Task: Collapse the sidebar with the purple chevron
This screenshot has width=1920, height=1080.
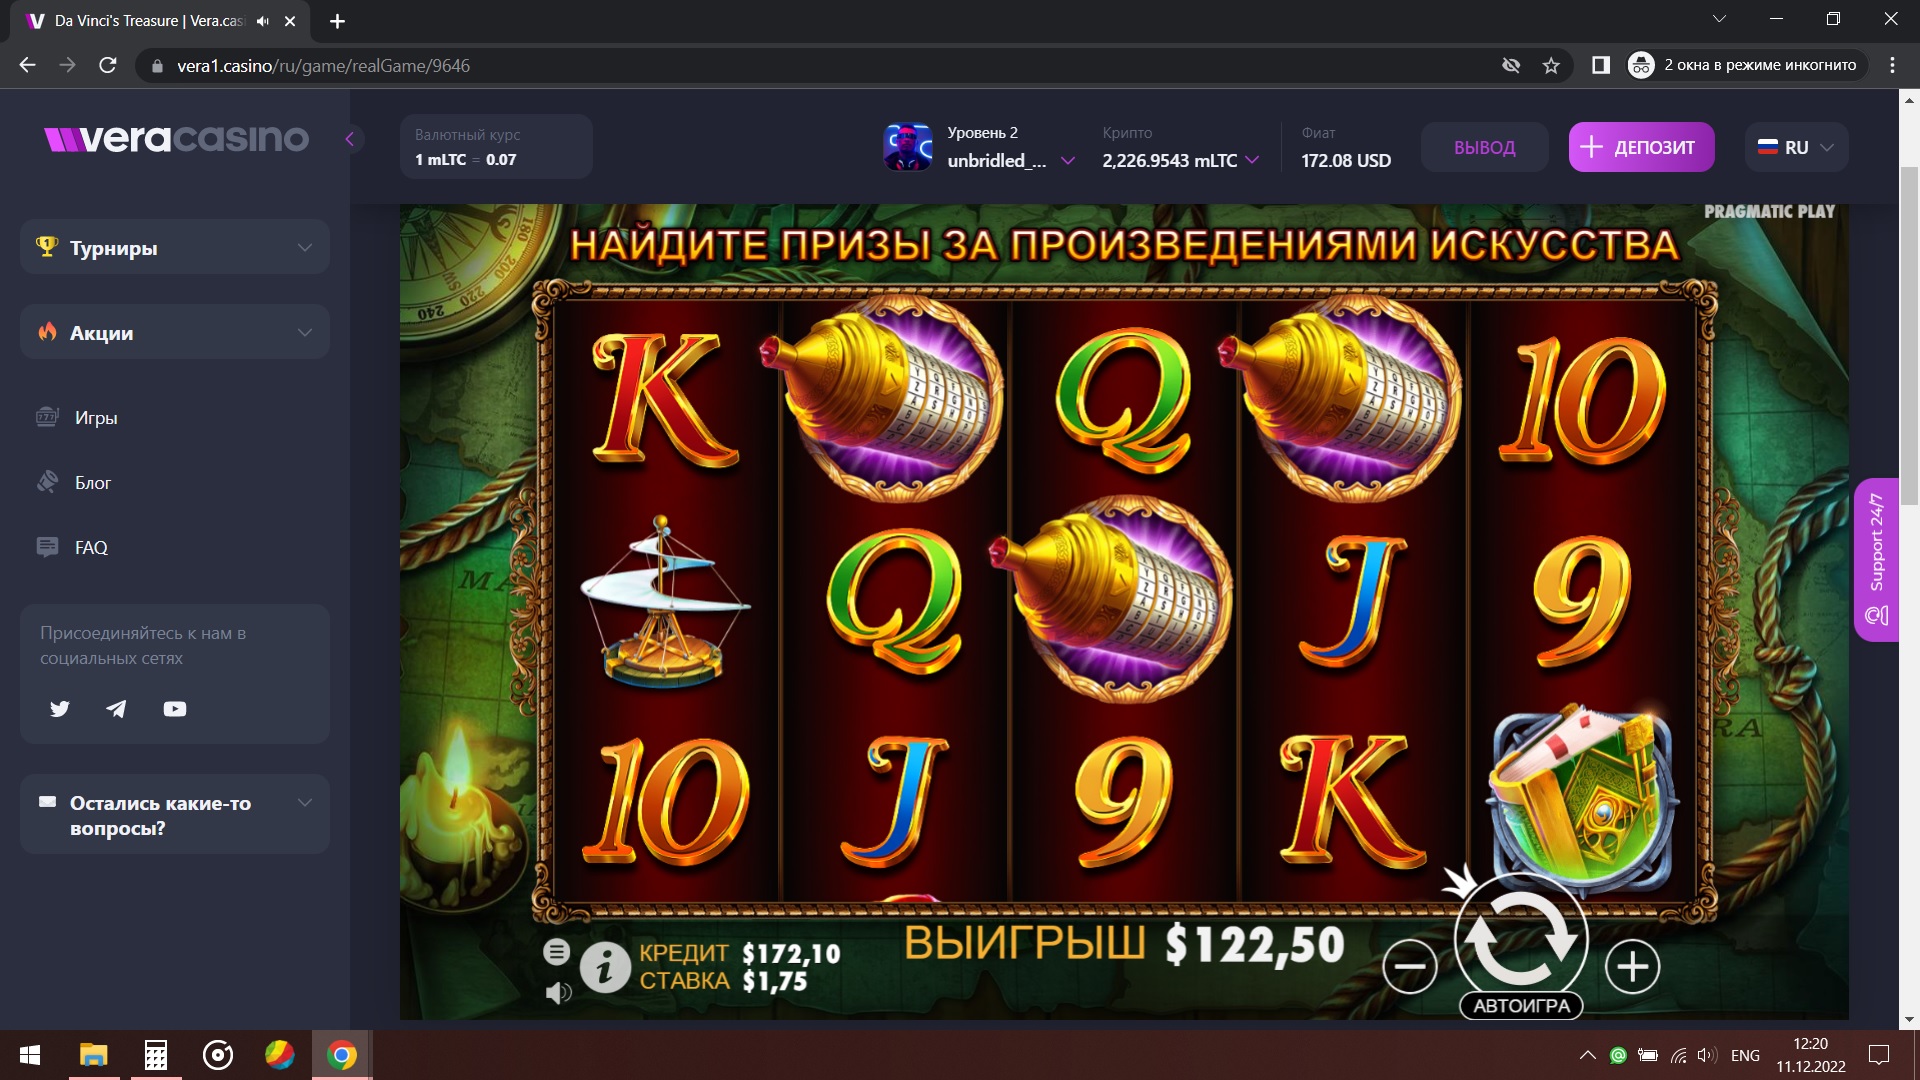Action: pyautogui.click(x=350, y=139)
